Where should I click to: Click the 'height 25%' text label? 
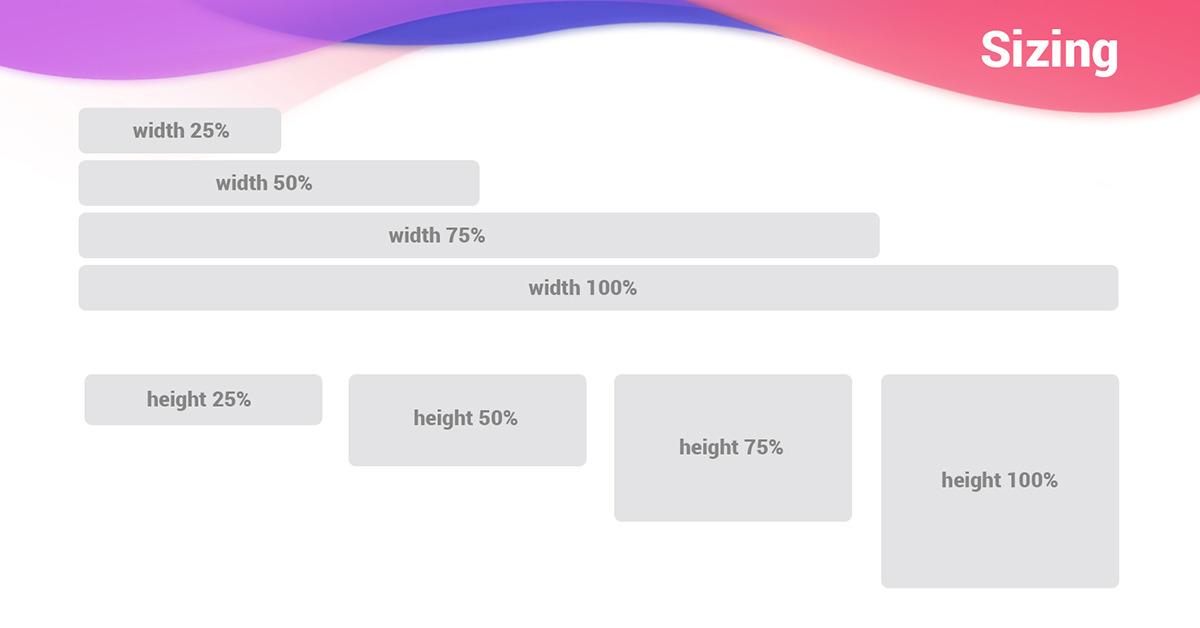[x=199, y=399]
